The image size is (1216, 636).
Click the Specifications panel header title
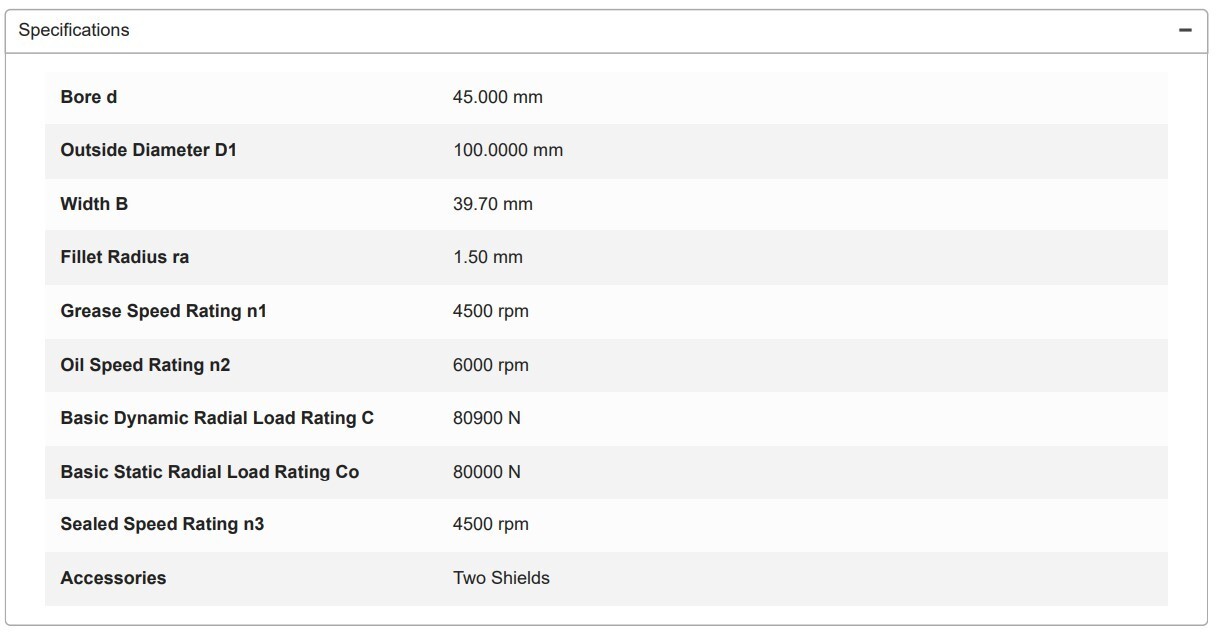(x=74, y=30)
